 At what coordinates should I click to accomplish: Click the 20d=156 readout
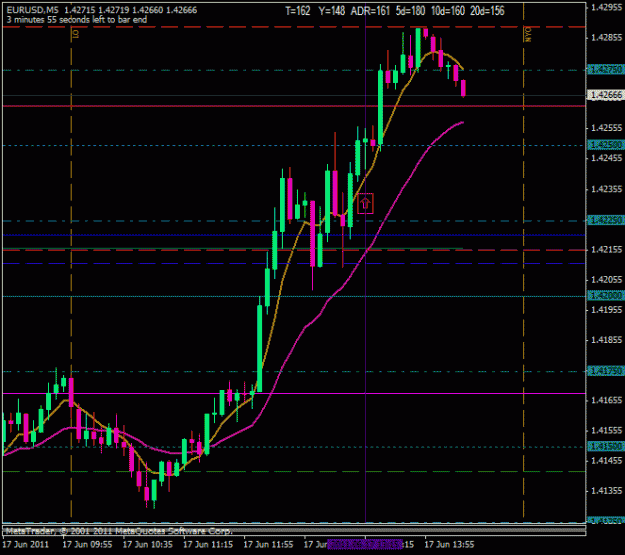point(487,11)
